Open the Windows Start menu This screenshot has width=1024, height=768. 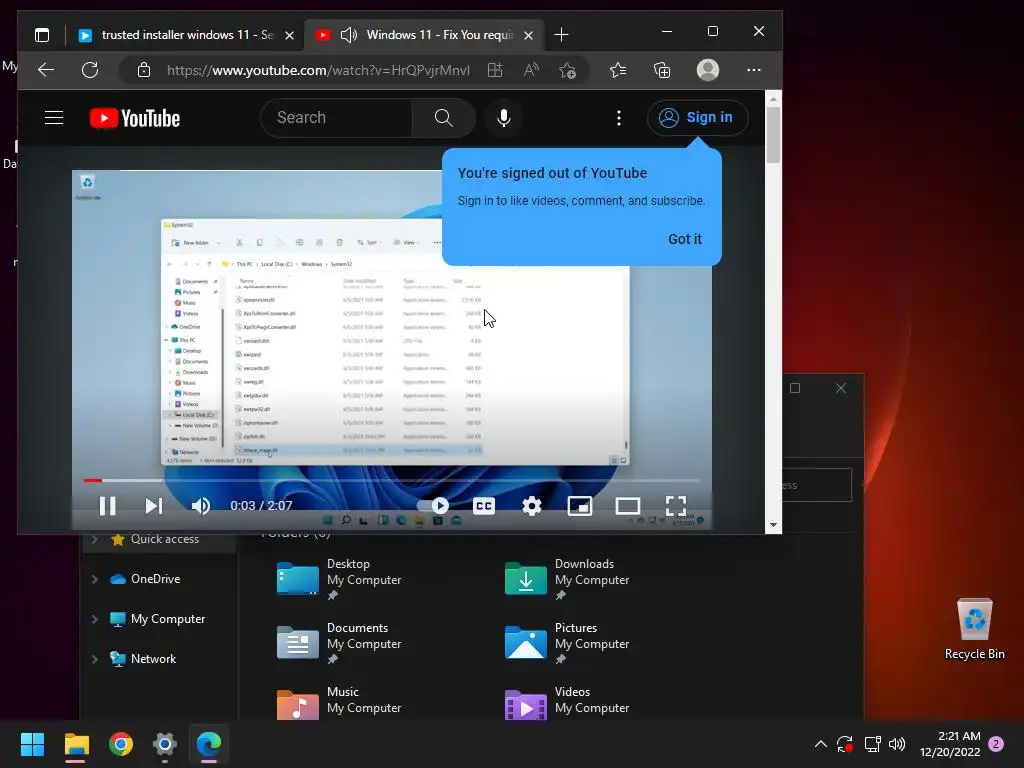pyautogui.click(x=32, y=744)
